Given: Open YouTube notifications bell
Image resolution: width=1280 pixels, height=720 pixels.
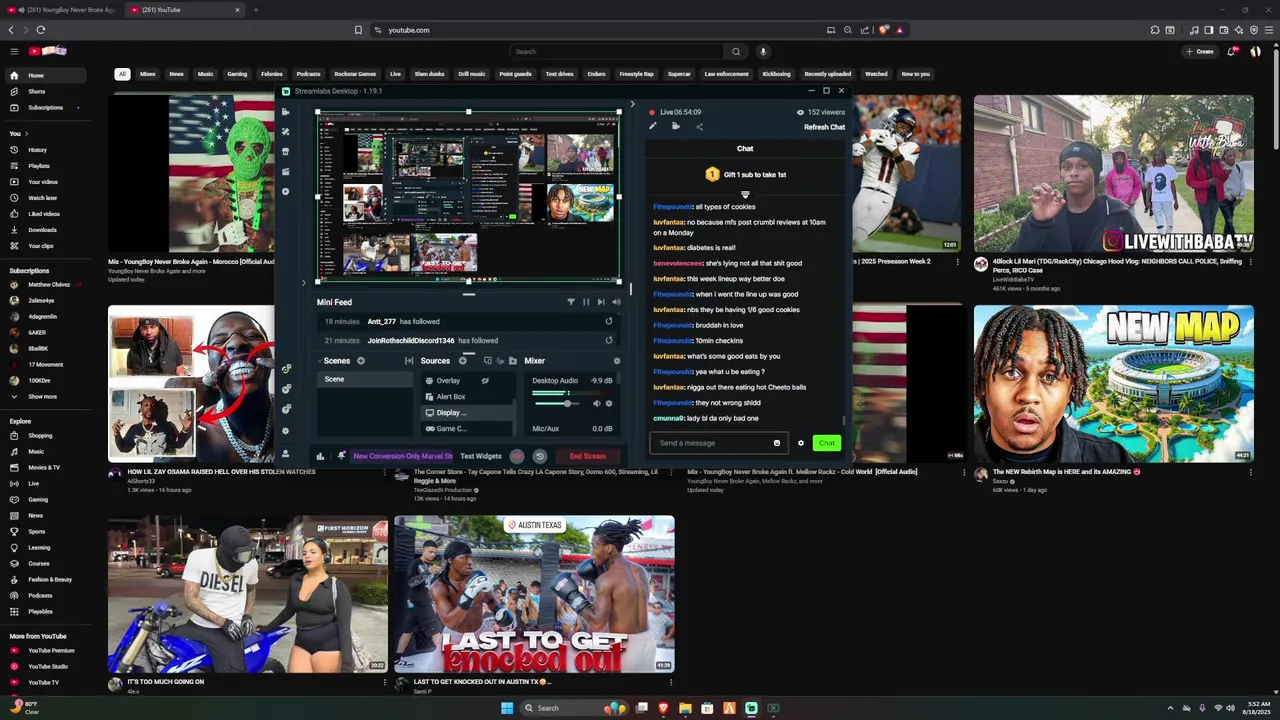Looking at the screenshot, I should point(1232,51).
